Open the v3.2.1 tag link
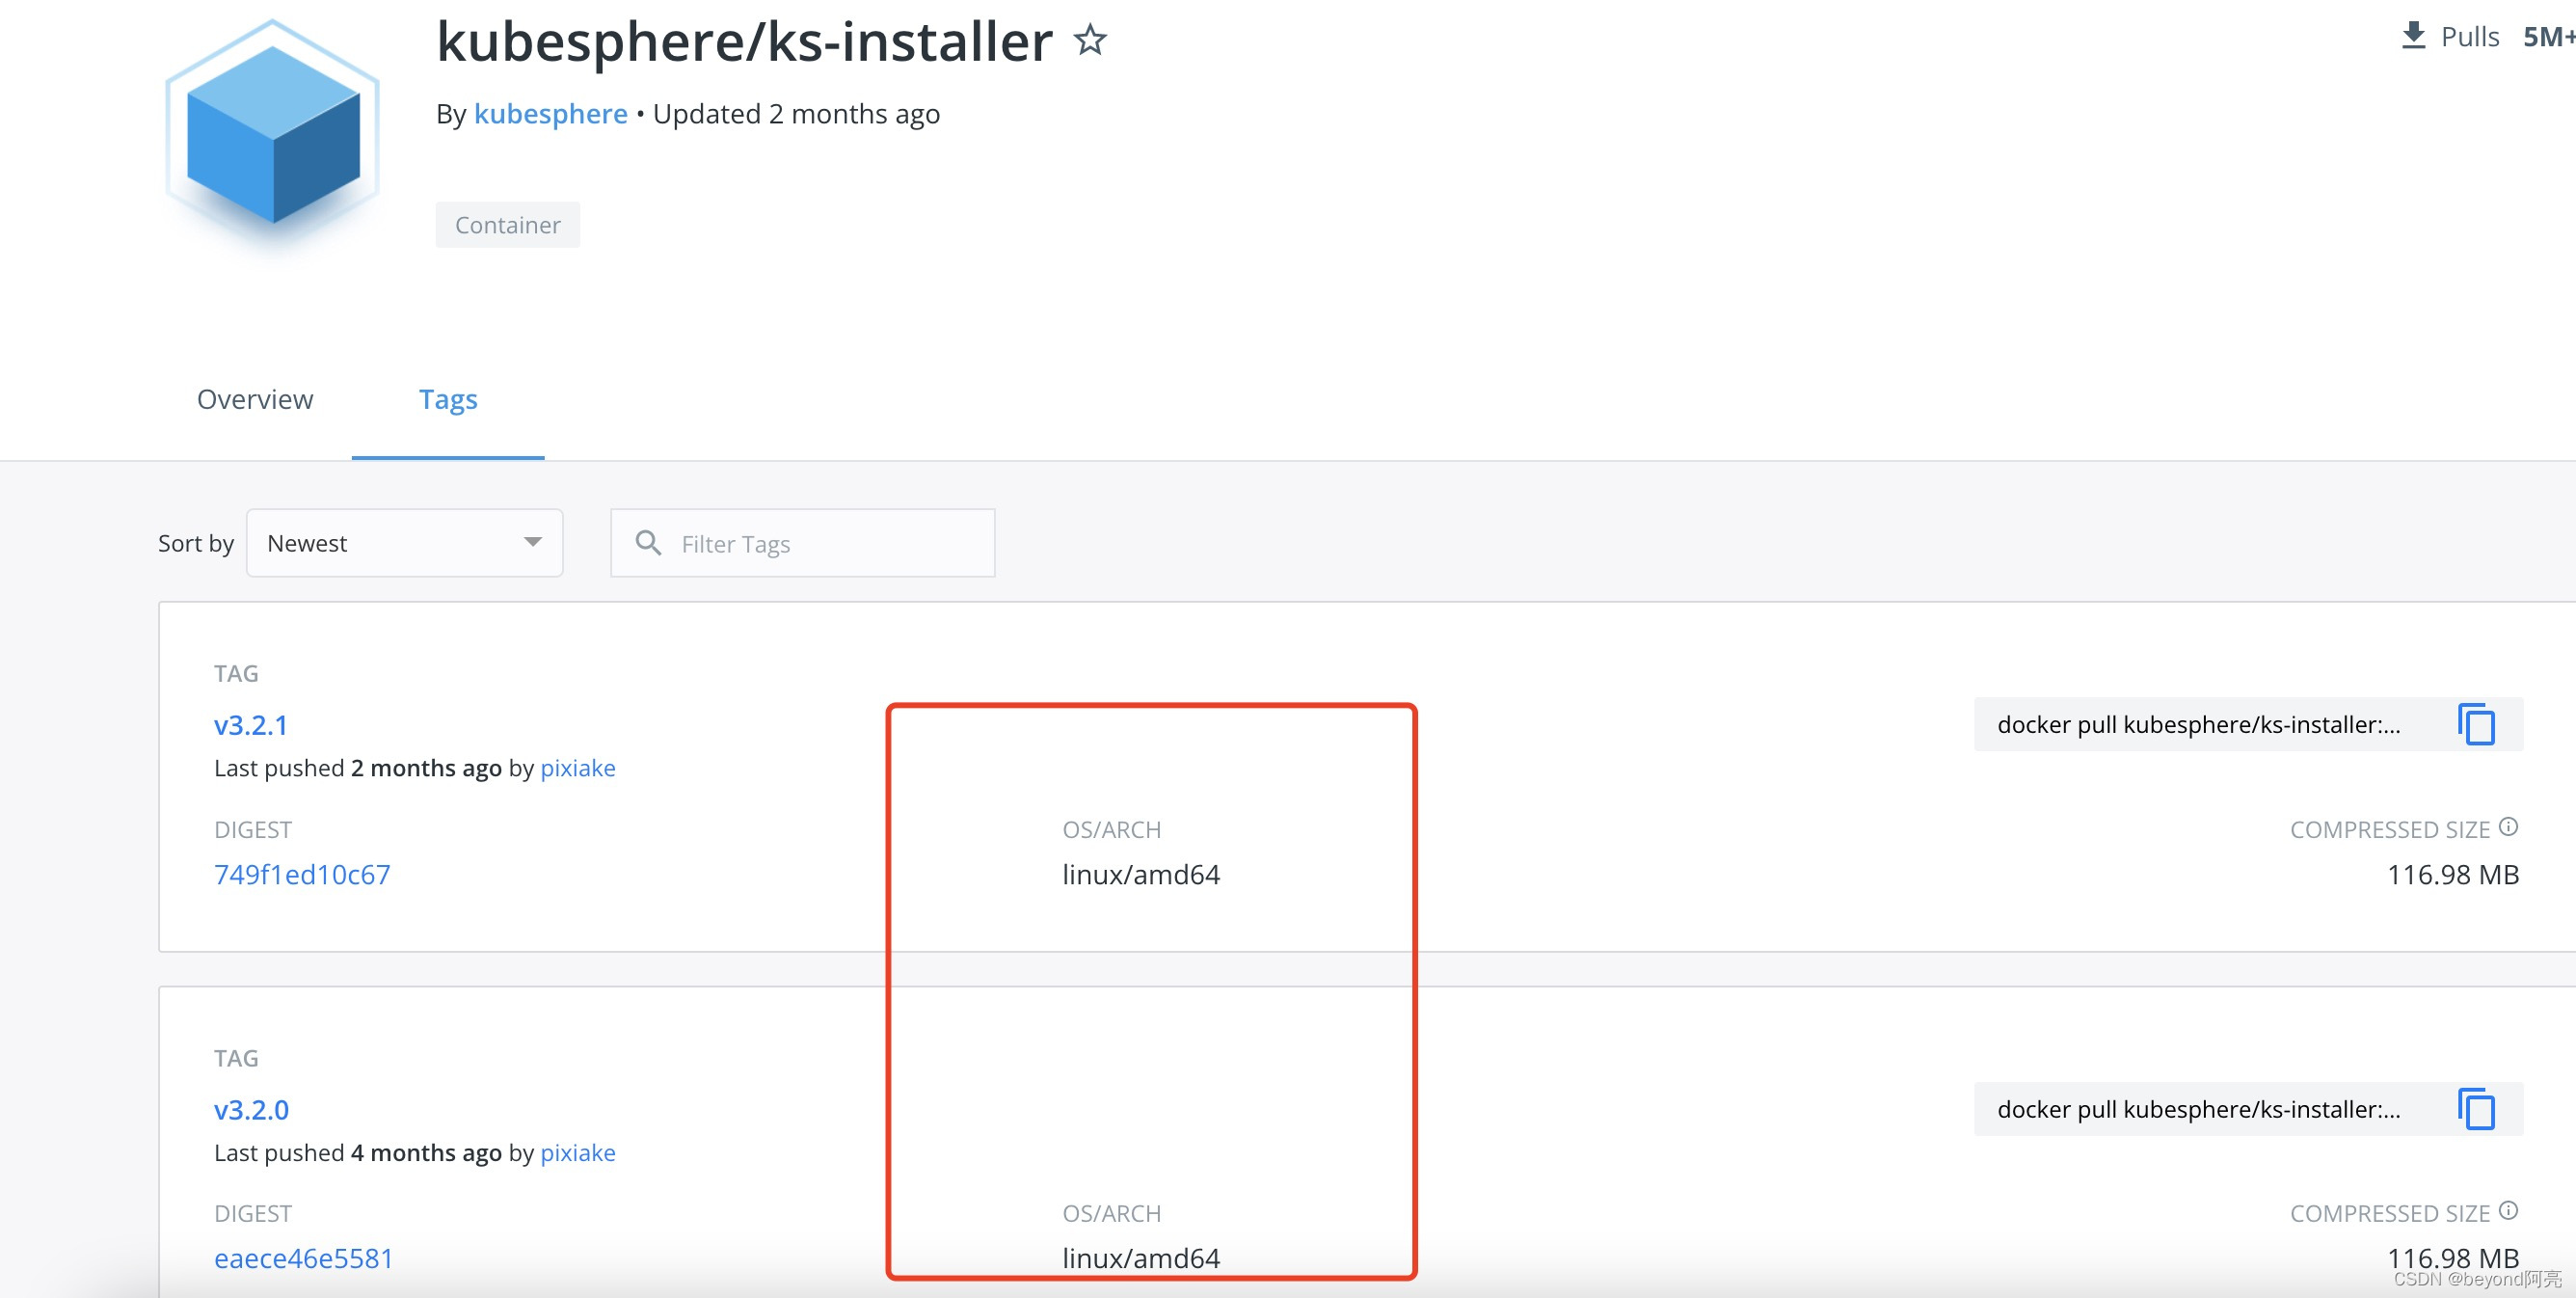Screen dimensions: 2576x1298 251,725
